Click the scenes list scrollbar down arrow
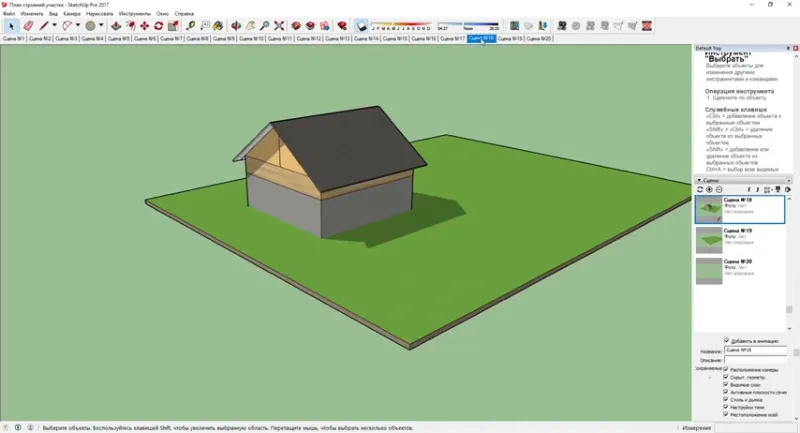This screenshot has height=433, width=800. [x=789, y=328]
